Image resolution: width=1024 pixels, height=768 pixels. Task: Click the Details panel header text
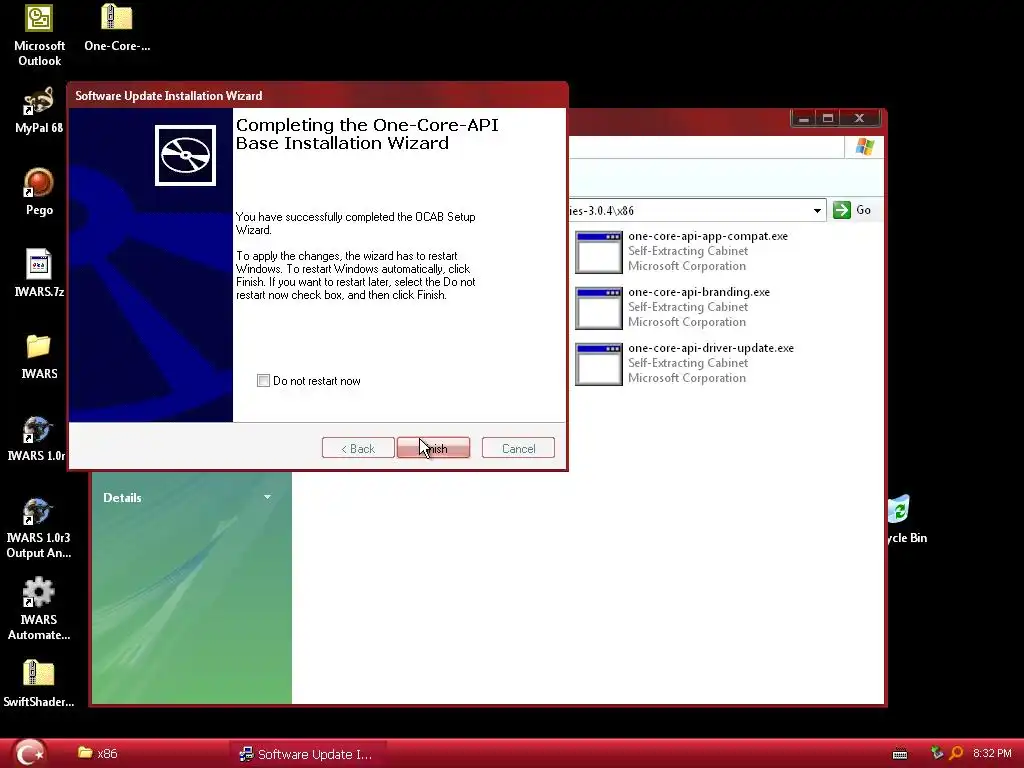[122, 498]
